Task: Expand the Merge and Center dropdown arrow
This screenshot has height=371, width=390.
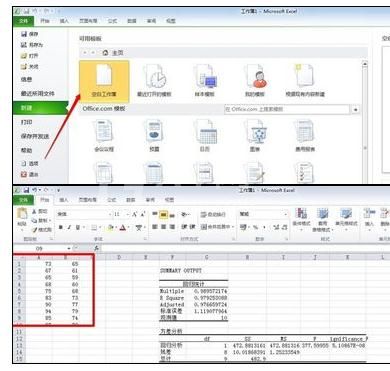Action: point(233,227)
